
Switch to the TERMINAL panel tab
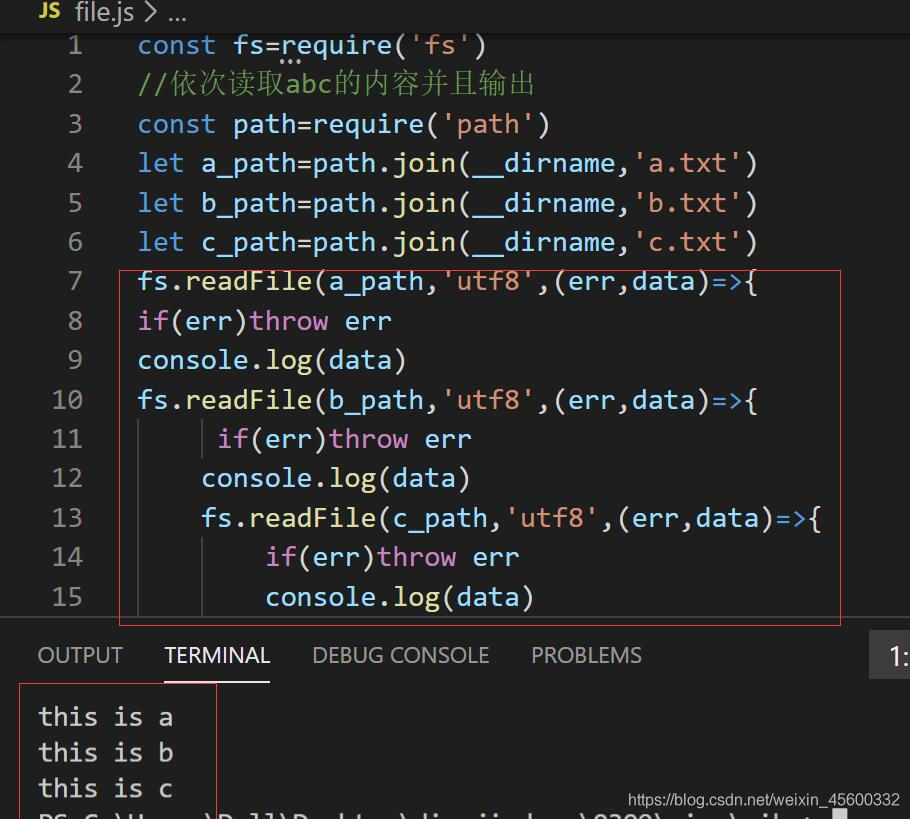tap(217, 655)
